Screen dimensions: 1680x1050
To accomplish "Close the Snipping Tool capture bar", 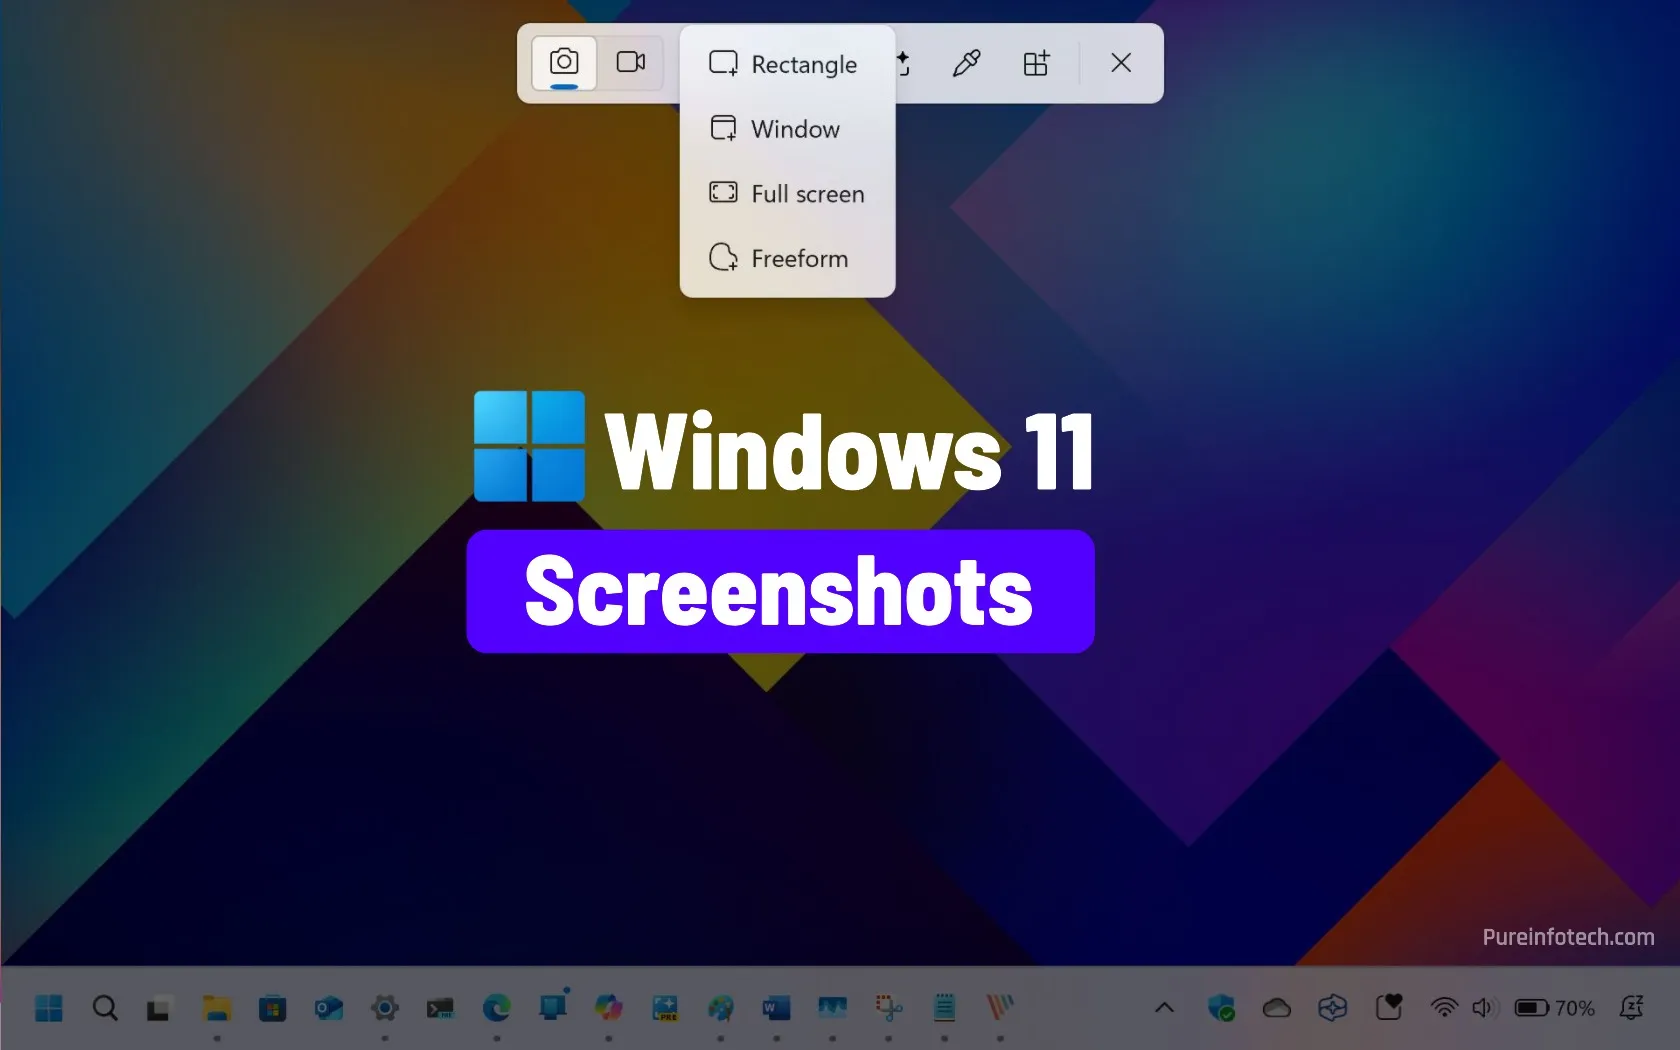I will coord(1121,63).
